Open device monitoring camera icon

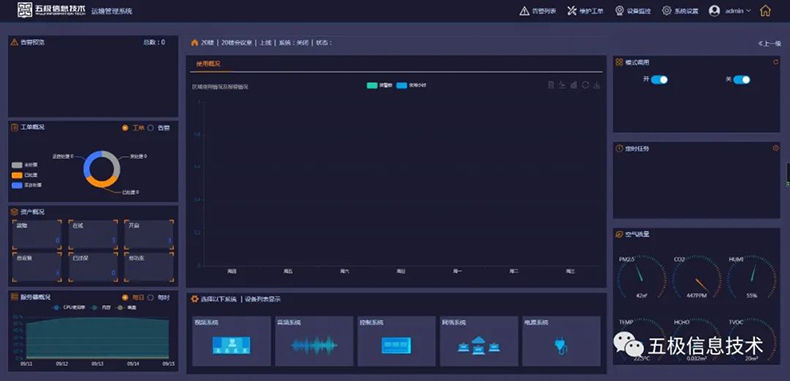[620, 11]
